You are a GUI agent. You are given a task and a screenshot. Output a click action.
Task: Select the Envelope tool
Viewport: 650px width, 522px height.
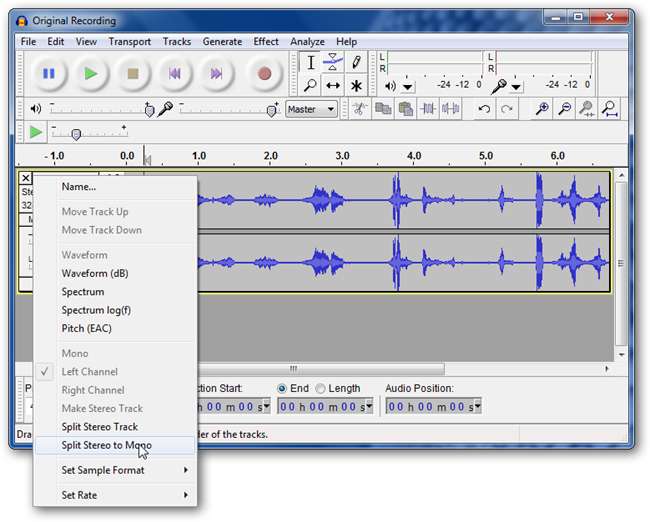333,62
